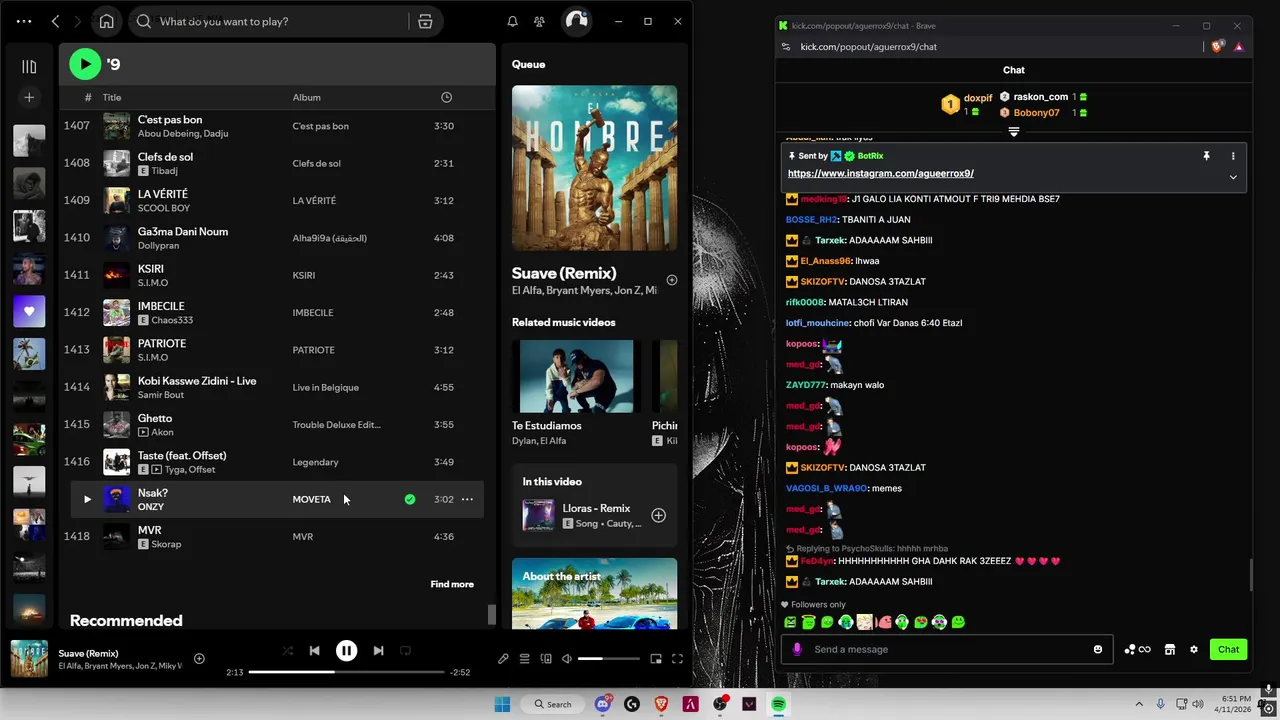This screenshot has width=1280, height=720.
Task: Play the Nsak? track row
Action: [x=87, y=499]
